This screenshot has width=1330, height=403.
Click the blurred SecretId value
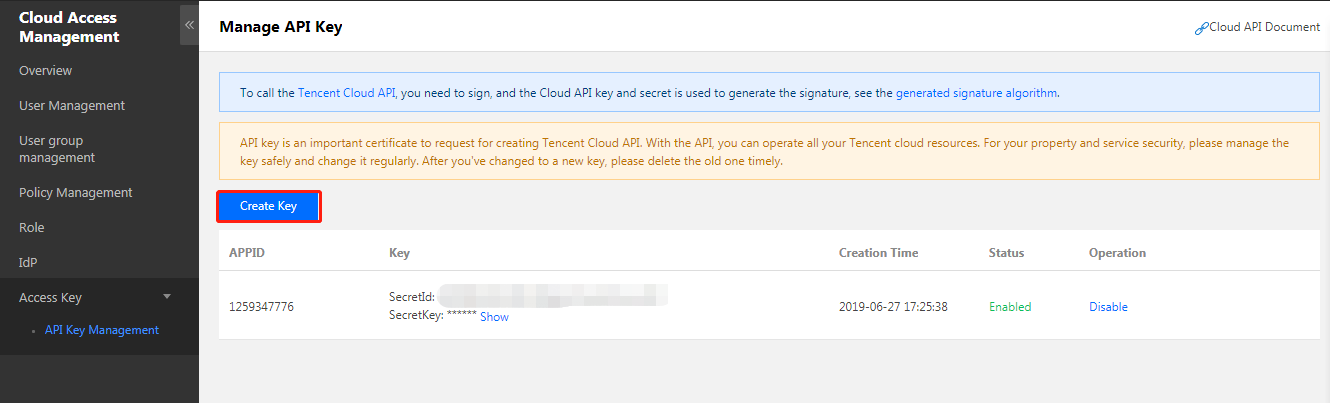pyautogui.click(x=553, y=297)
